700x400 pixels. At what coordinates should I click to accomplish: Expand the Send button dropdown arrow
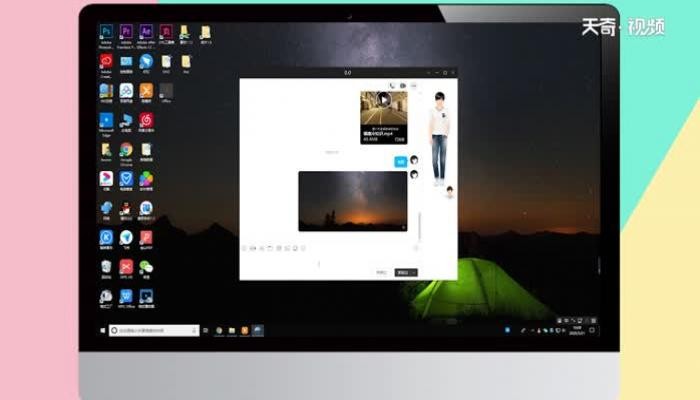414,271
